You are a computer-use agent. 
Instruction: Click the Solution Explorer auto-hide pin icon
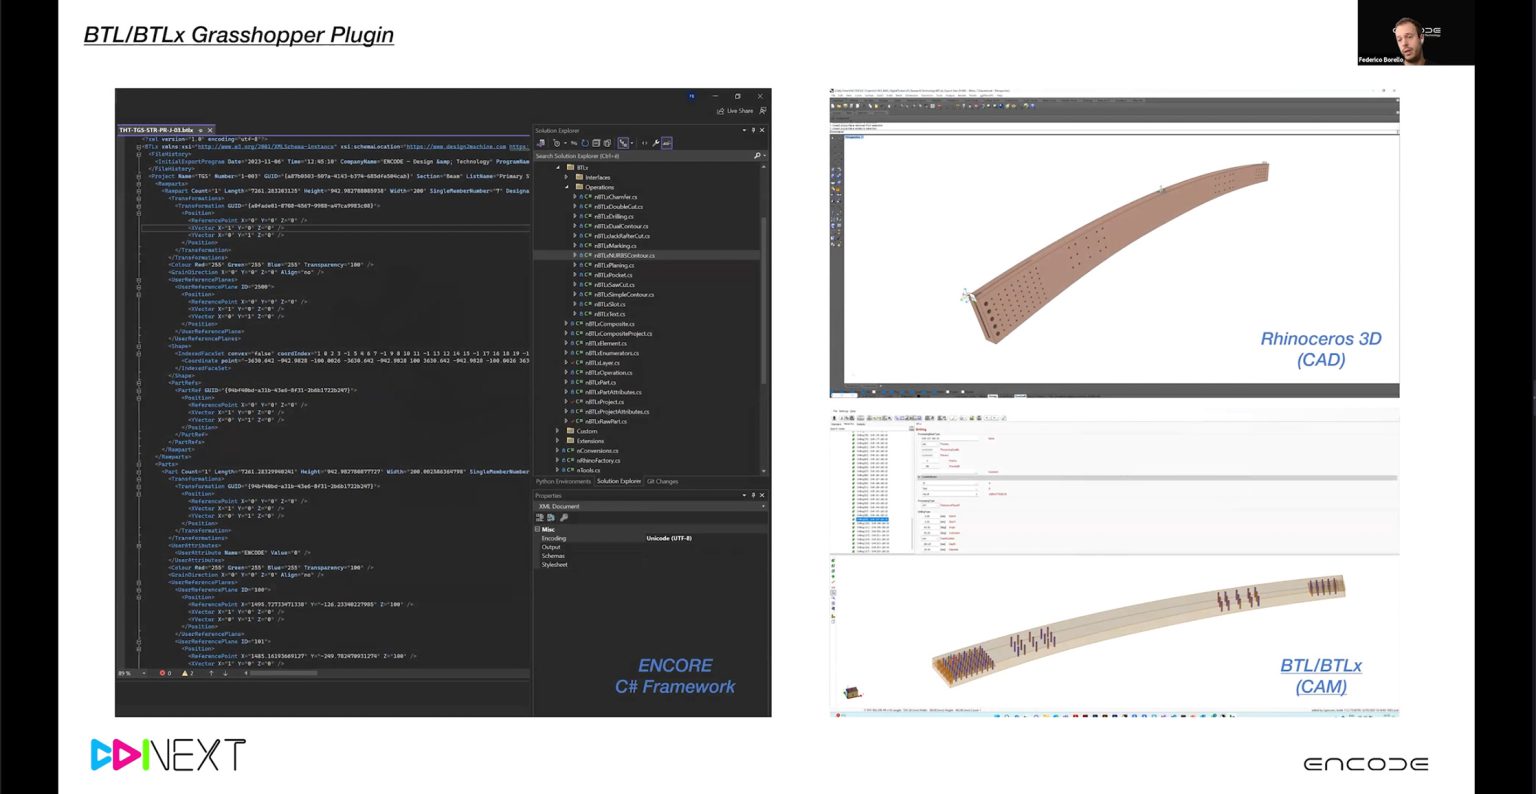tap(753, 130)
